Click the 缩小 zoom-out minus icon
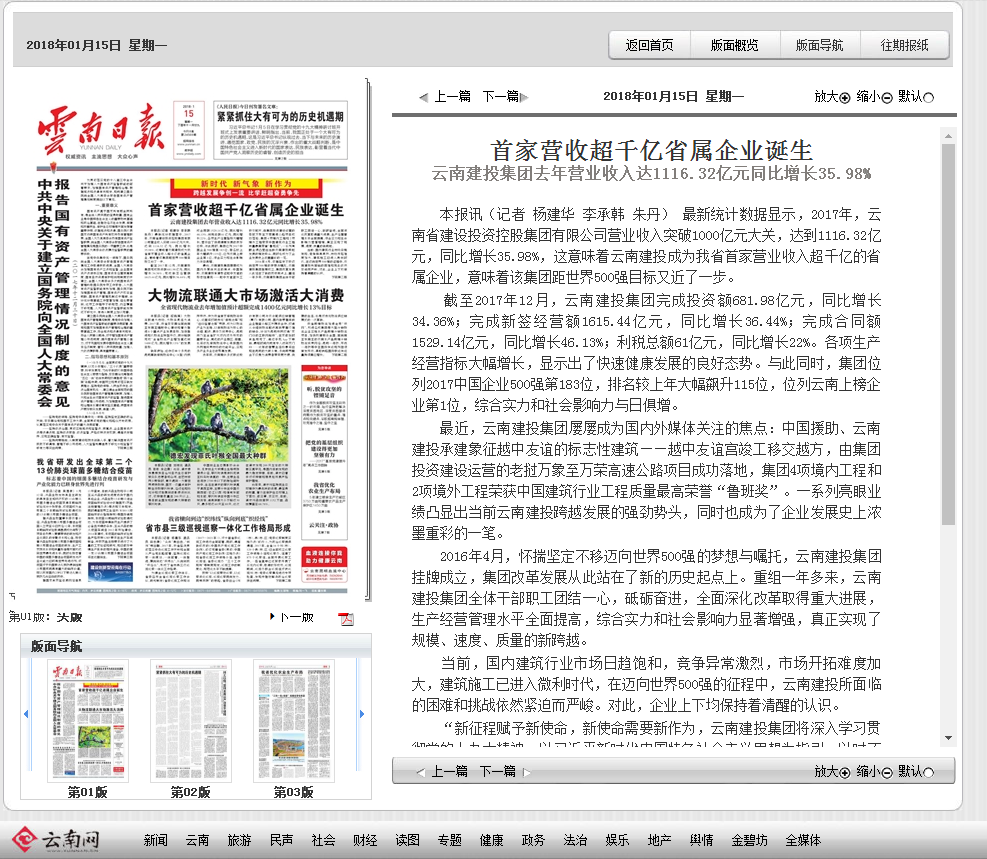Screen dimensions: 987x859 pyautogui.click(x=885, y=97)
